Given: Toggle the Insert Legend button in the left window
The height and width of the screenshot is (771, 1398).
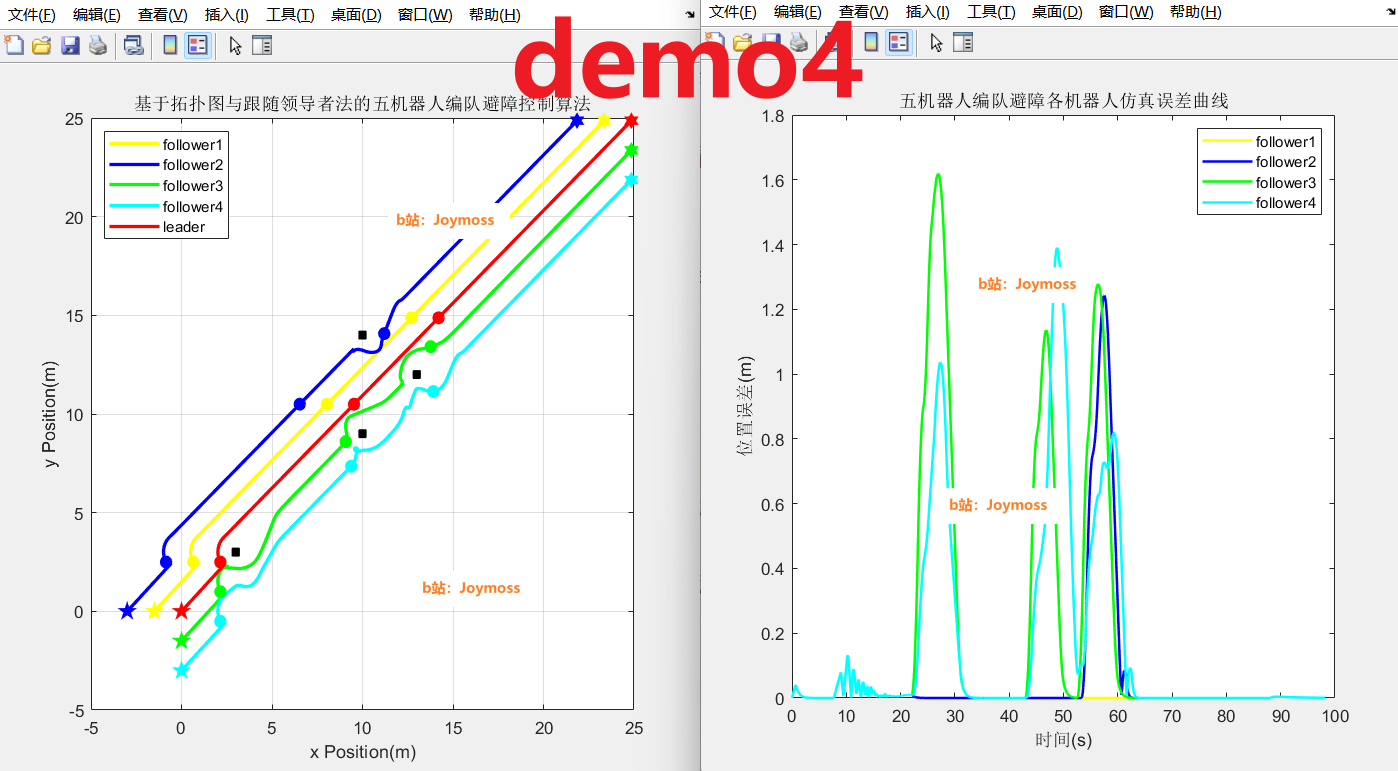Looking at the screenshot, I should click(x=197, y=45).
